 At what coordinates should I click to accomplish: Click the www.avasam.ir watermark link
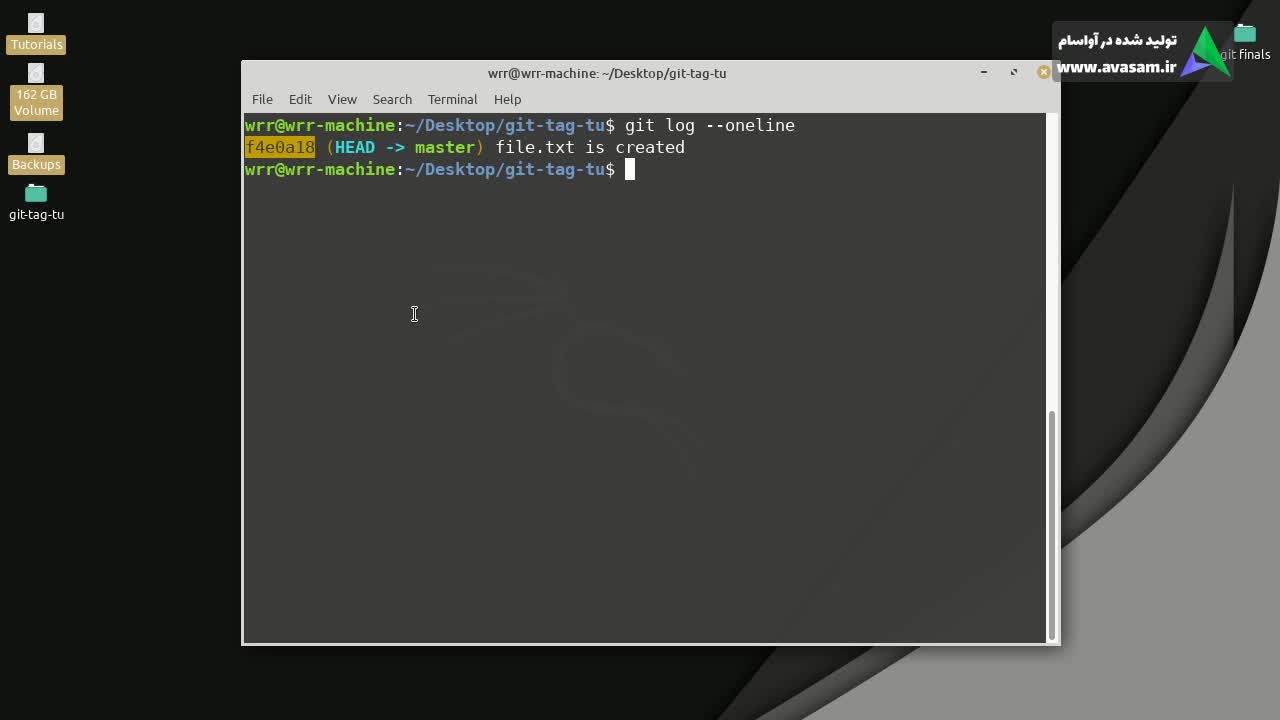1116,67
